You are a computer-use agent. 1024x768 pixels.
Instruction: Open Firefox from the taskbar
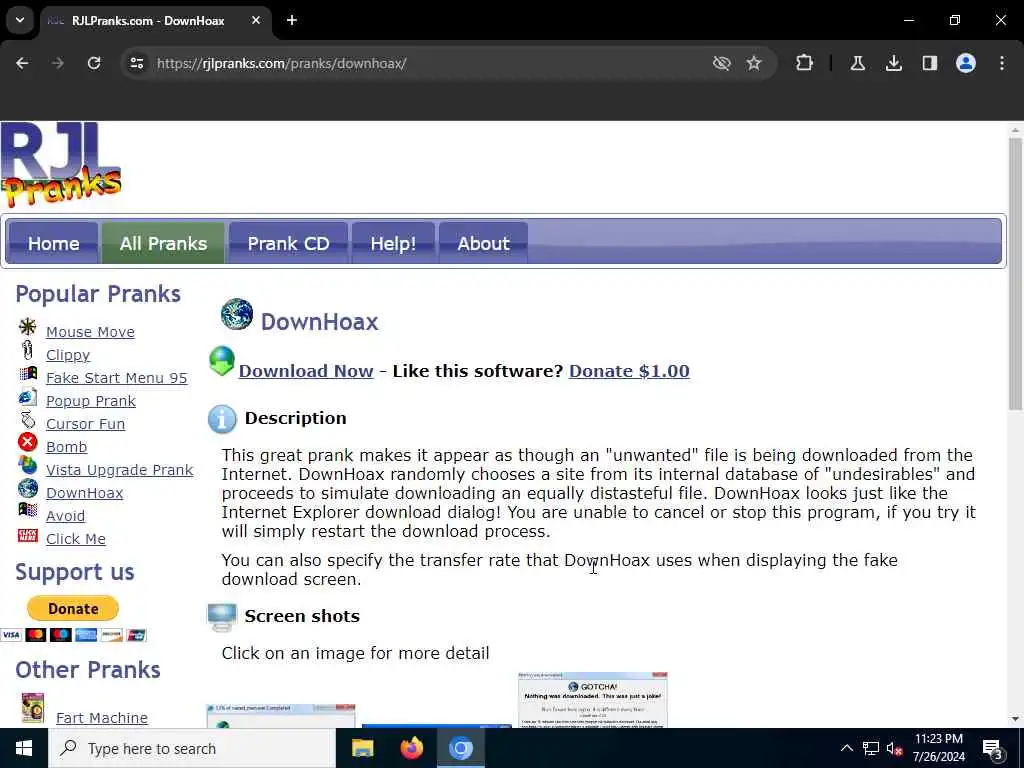pos(411,748)
